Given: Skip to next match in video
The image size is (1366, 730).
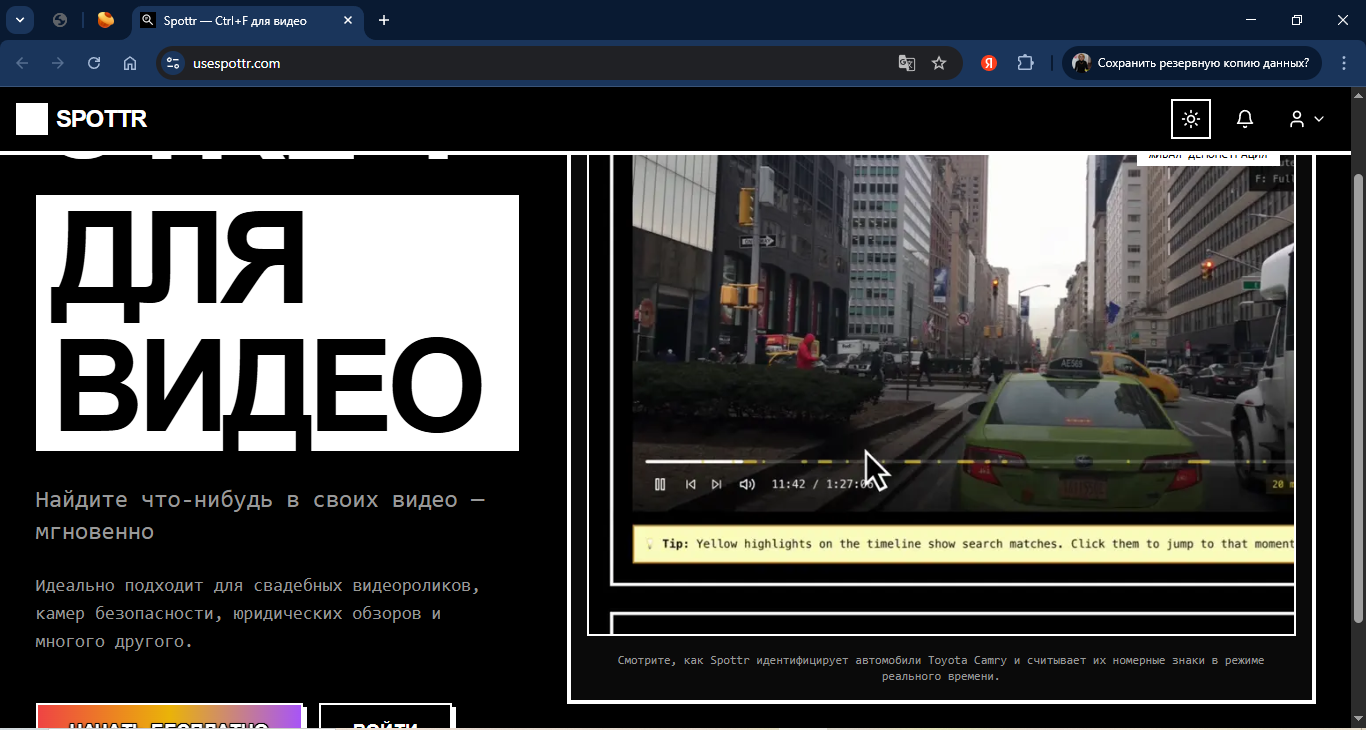Looking at the screenshot, I should tap(716, 484).
